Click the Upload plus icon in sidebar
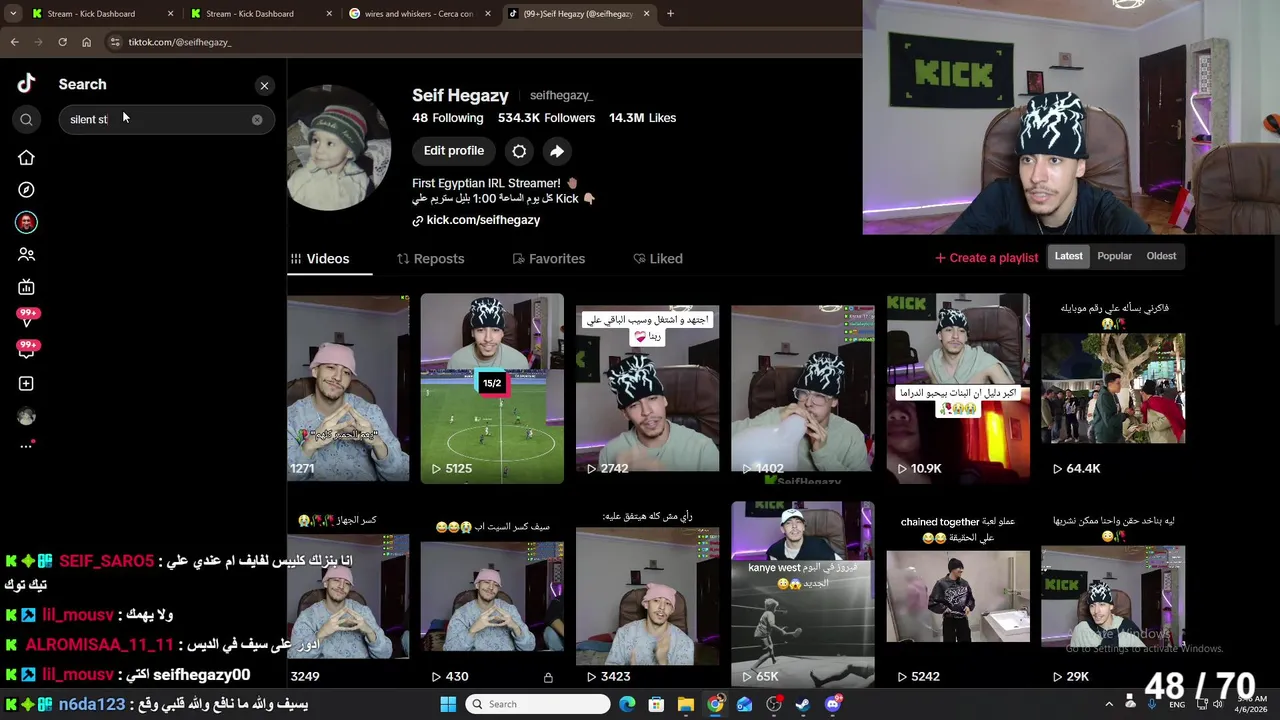Screen dimensions: 1280x720 (x=26, y=384)
